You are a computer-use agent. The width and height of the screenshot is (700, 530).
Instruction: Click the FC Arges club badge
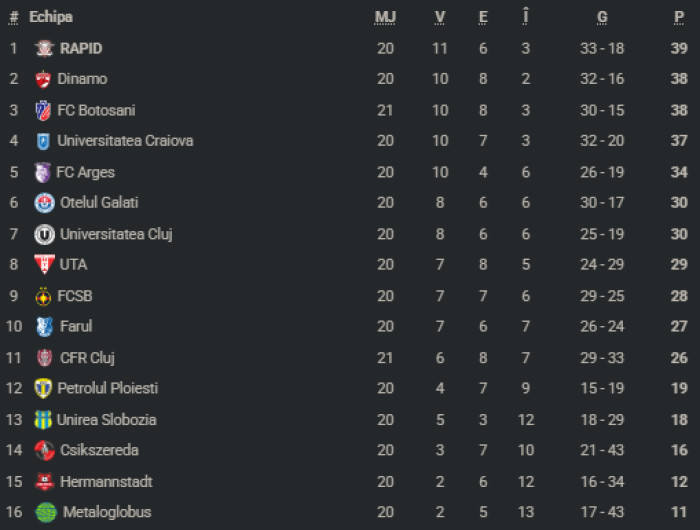42,172
